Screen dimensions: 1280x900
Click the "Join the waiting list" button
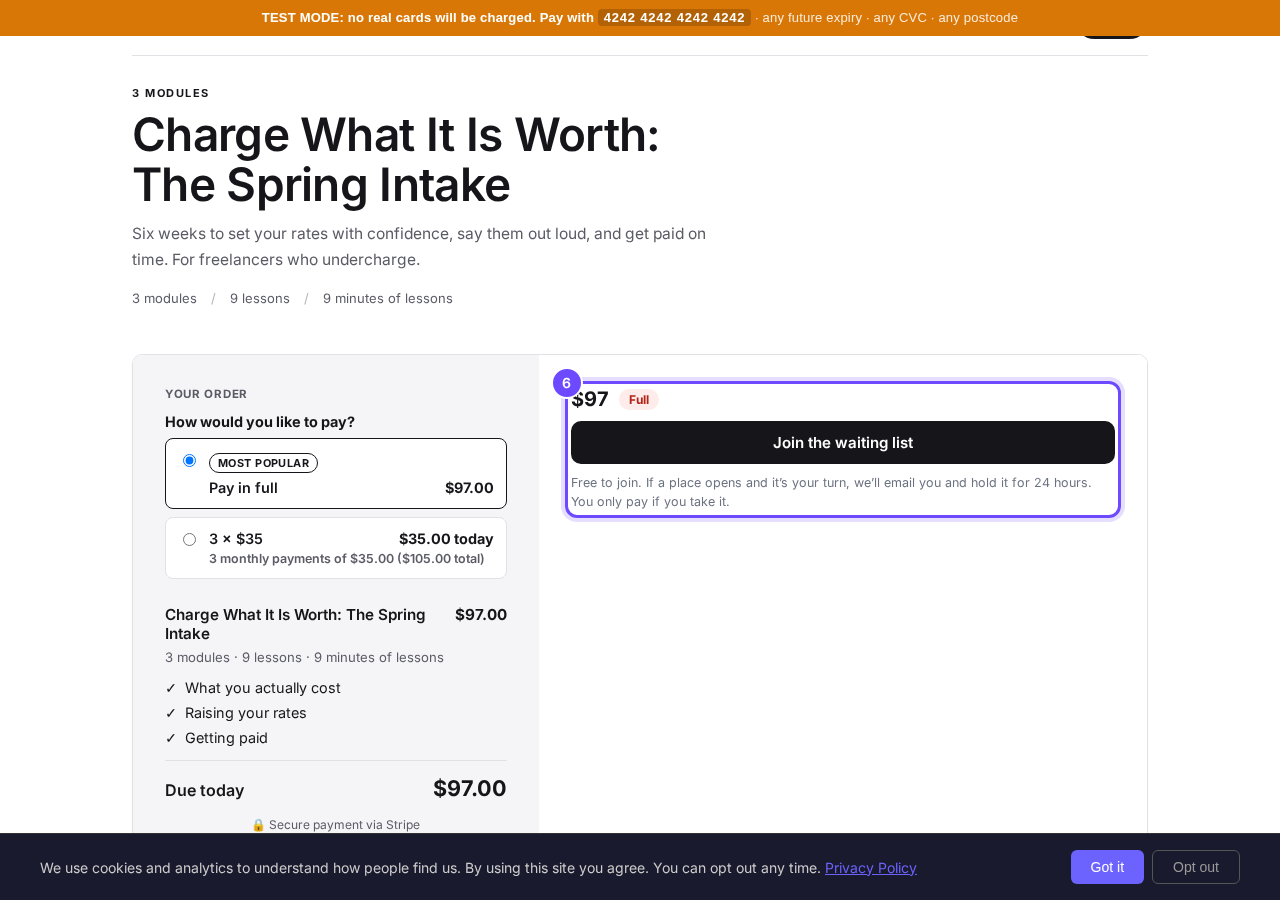(x=843, y=442)
